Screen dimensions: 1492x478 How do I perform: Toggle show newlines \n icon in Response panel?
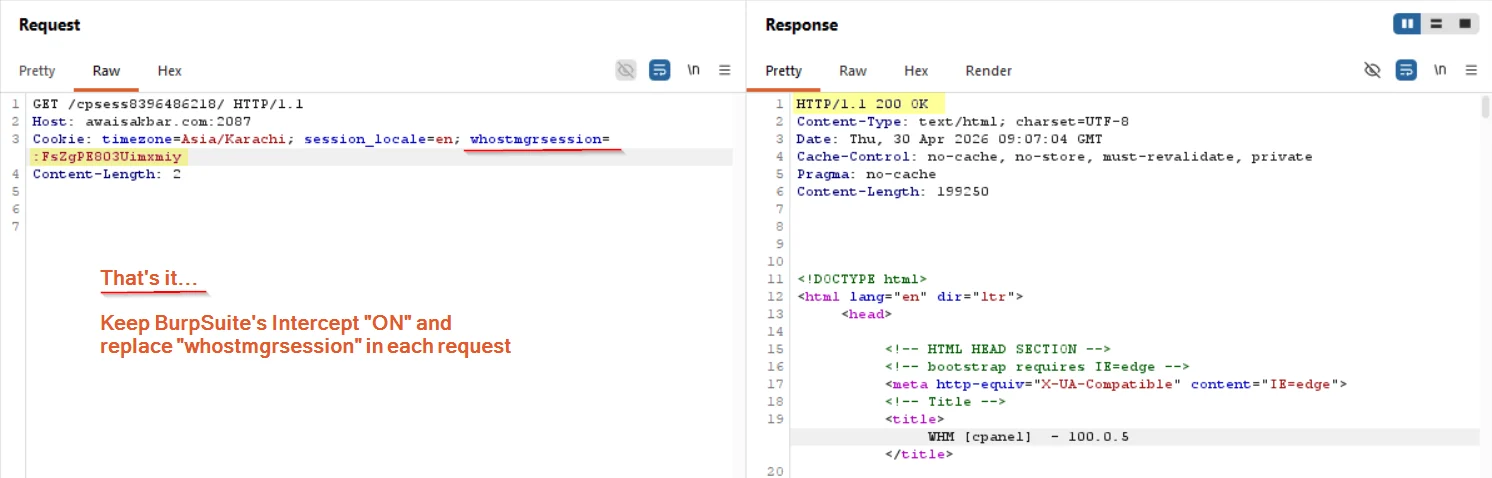click(1440, 70)
